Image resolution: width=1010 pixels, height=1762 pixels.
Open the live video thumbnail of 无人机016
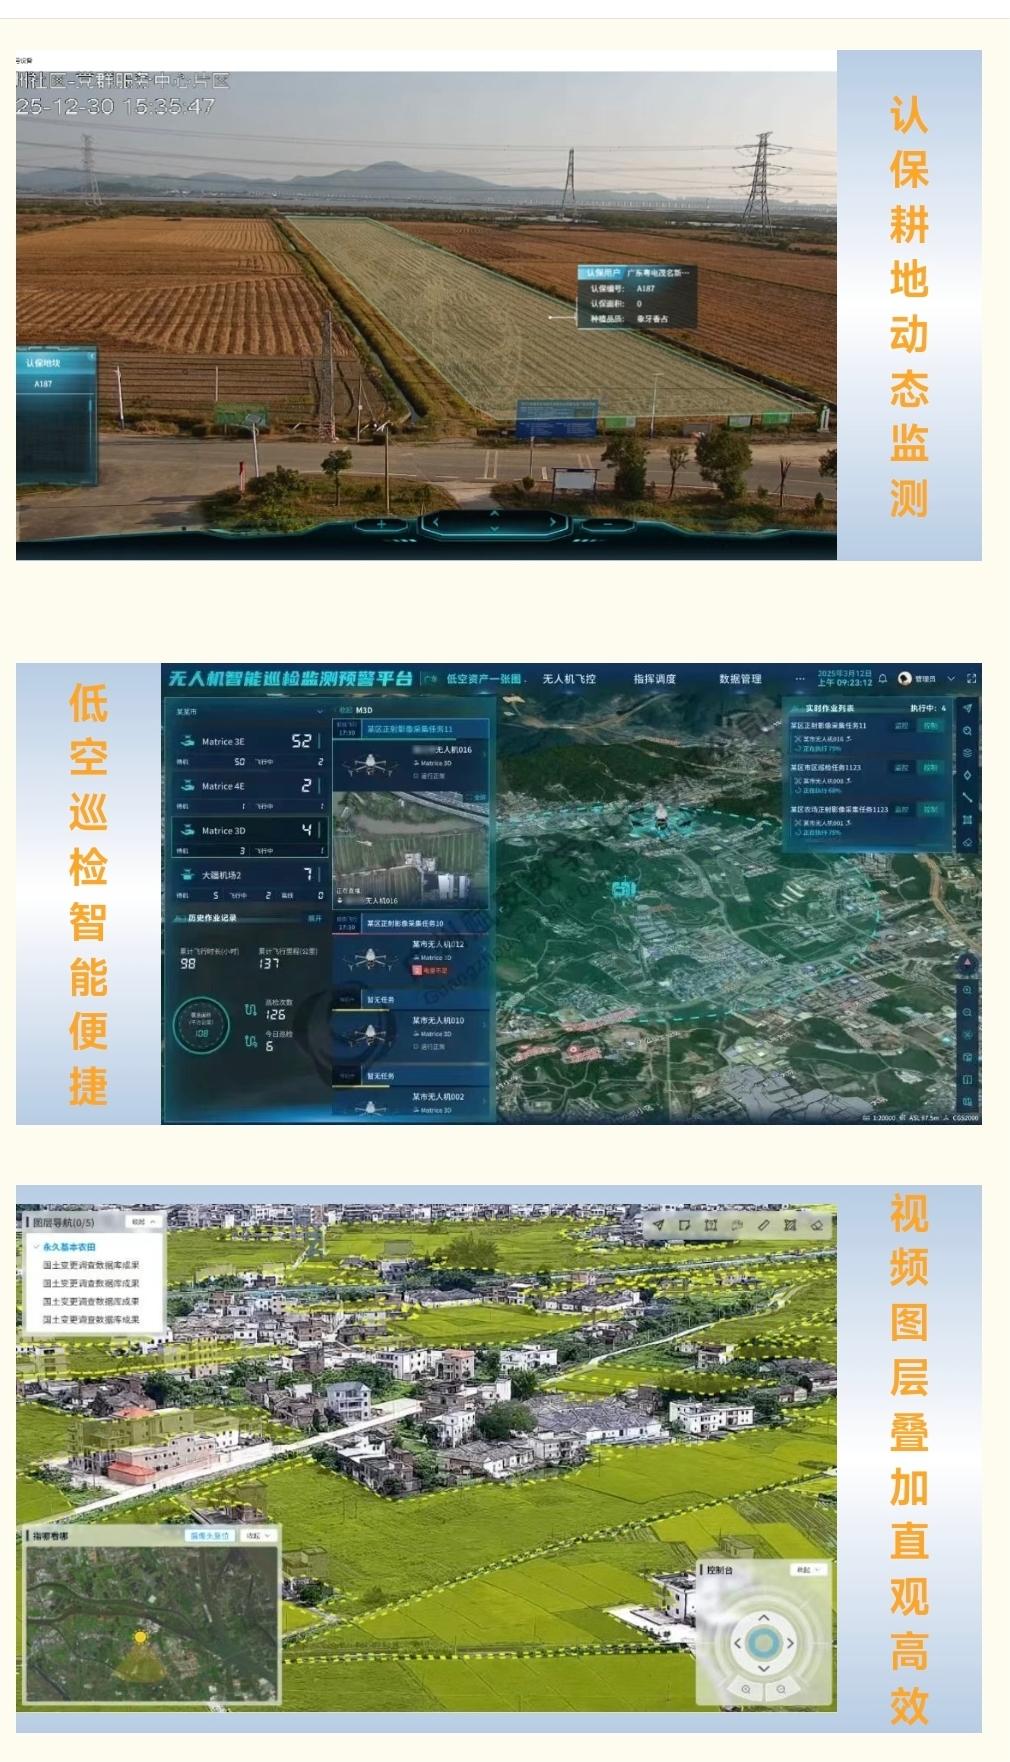coord(411,850)
